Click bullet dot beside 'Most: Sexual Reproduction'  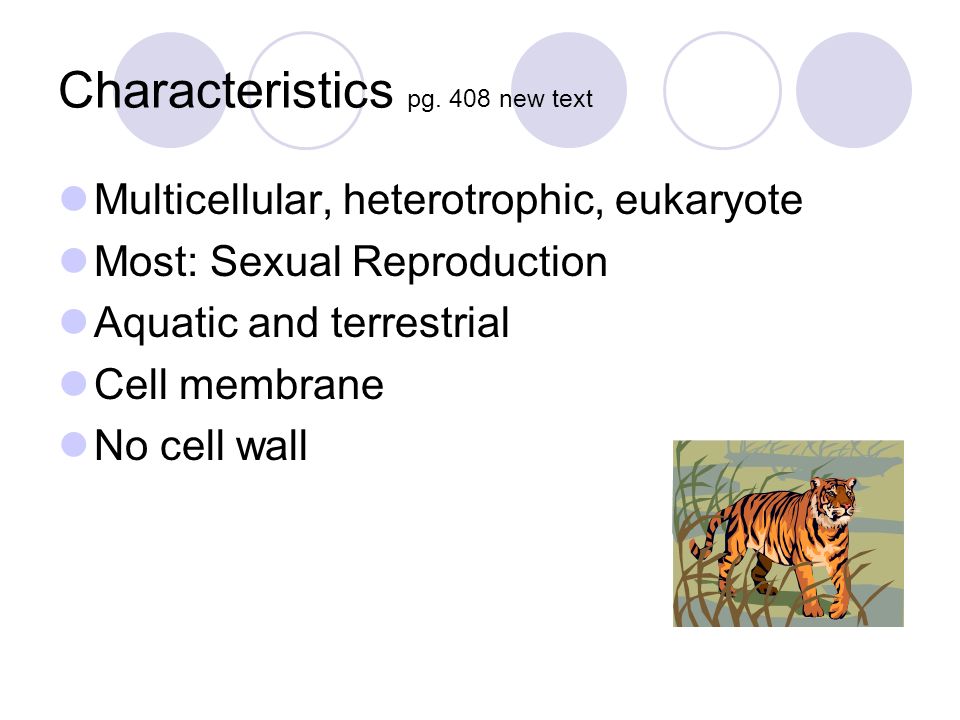74,260
